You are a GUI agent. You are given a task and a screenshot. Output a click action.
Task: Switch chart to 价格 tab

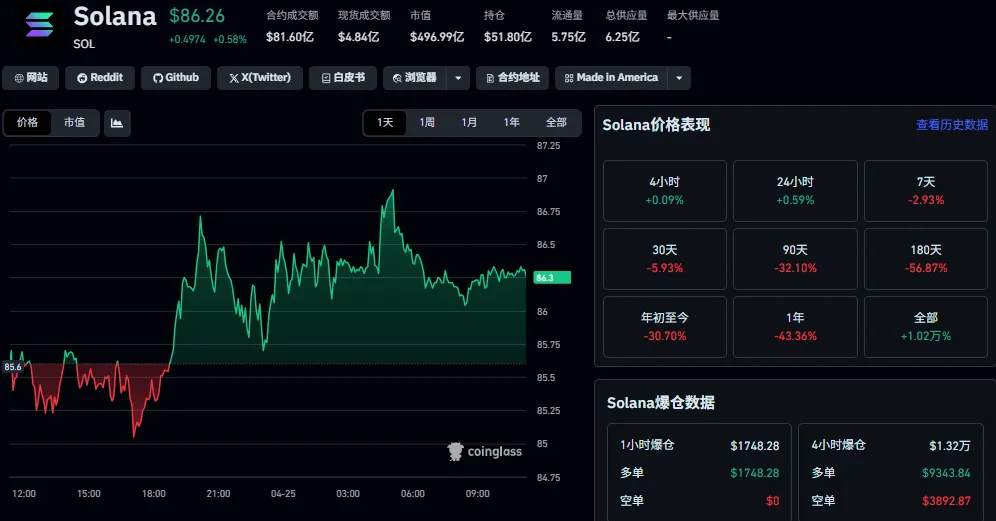point(27,123)
